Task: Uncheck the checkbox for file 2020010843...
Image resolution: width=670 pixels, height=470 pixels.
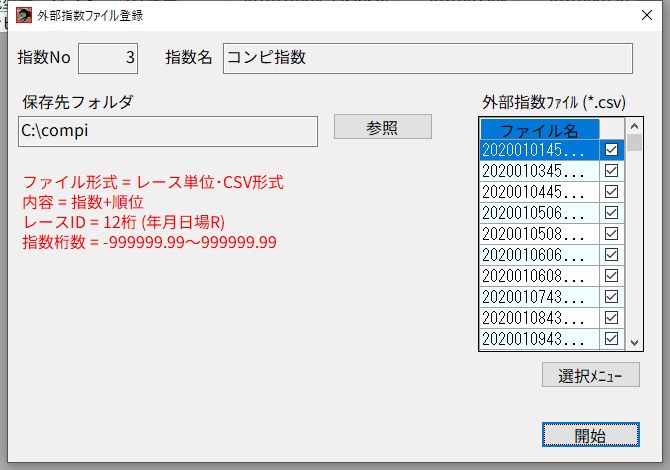Action: pyautogui.click(x=611, y=317)
